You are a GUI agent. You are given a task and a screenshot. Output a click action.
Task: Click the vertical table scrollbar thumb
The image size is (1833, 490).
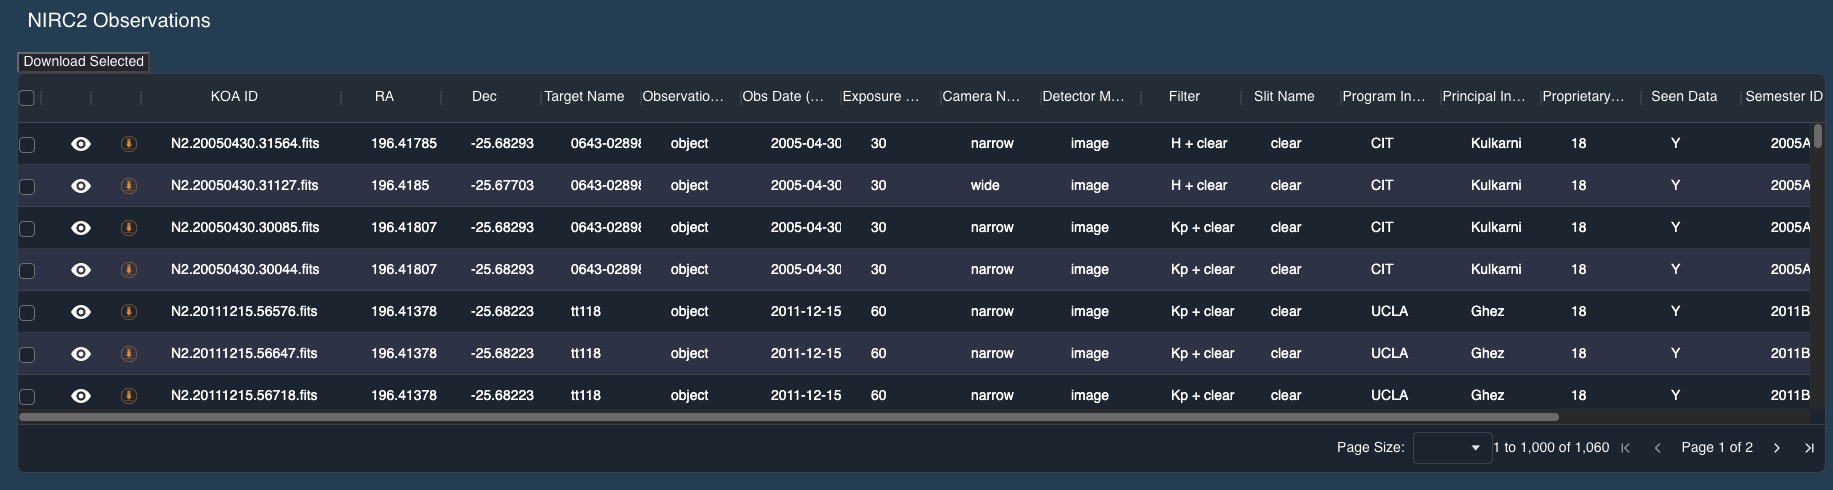(x=1818, y=135)
